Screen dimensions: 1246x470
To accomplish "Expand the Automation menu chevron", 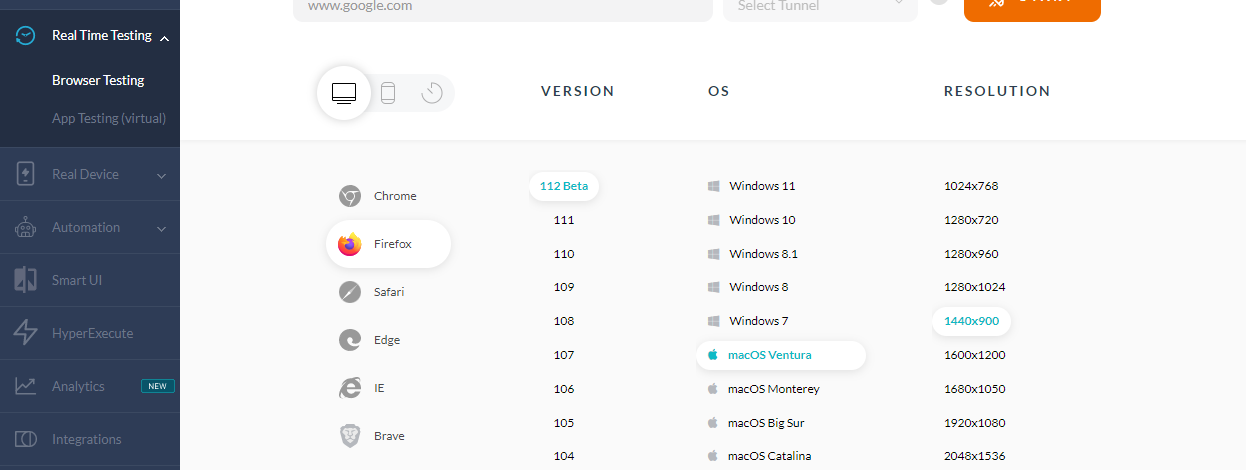I will 162,228.
